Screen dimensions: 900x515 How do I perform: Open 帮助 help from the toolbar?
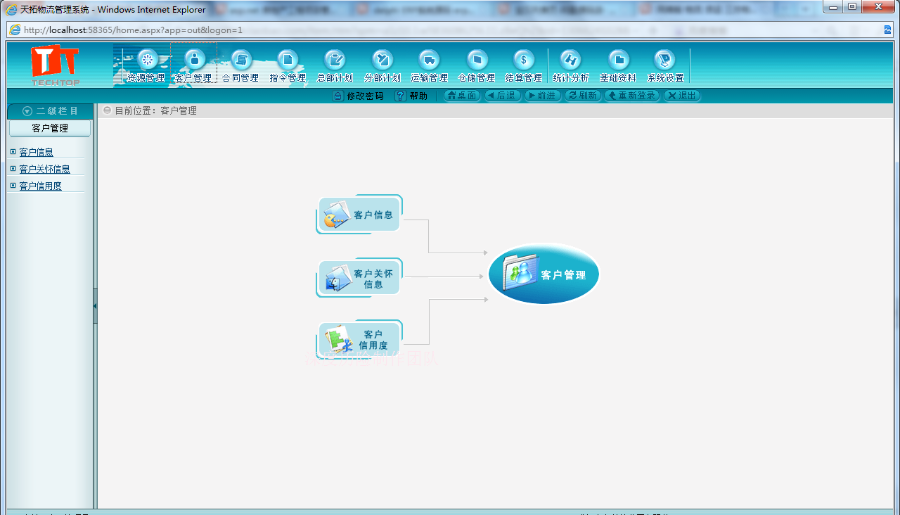[412, 96]
